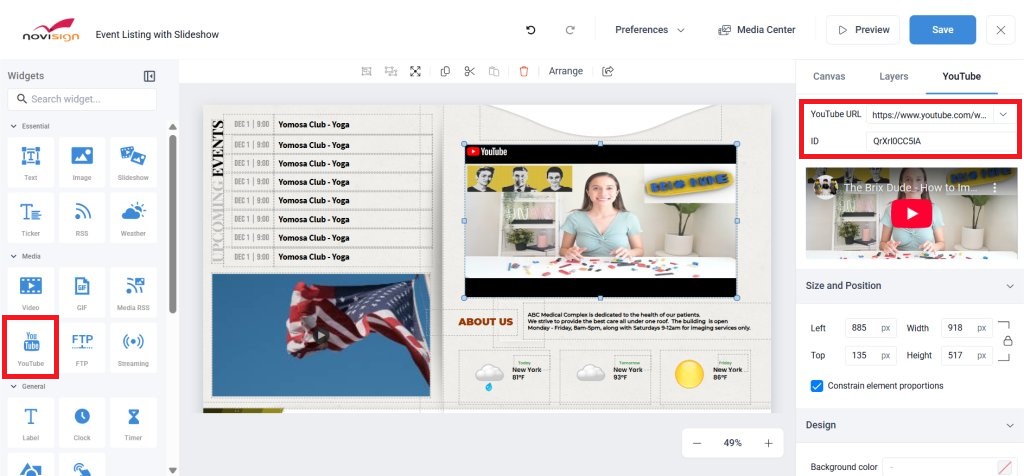Add a Clock widget
Screen dimensions: 1024x476
click(x=82, y=422)
